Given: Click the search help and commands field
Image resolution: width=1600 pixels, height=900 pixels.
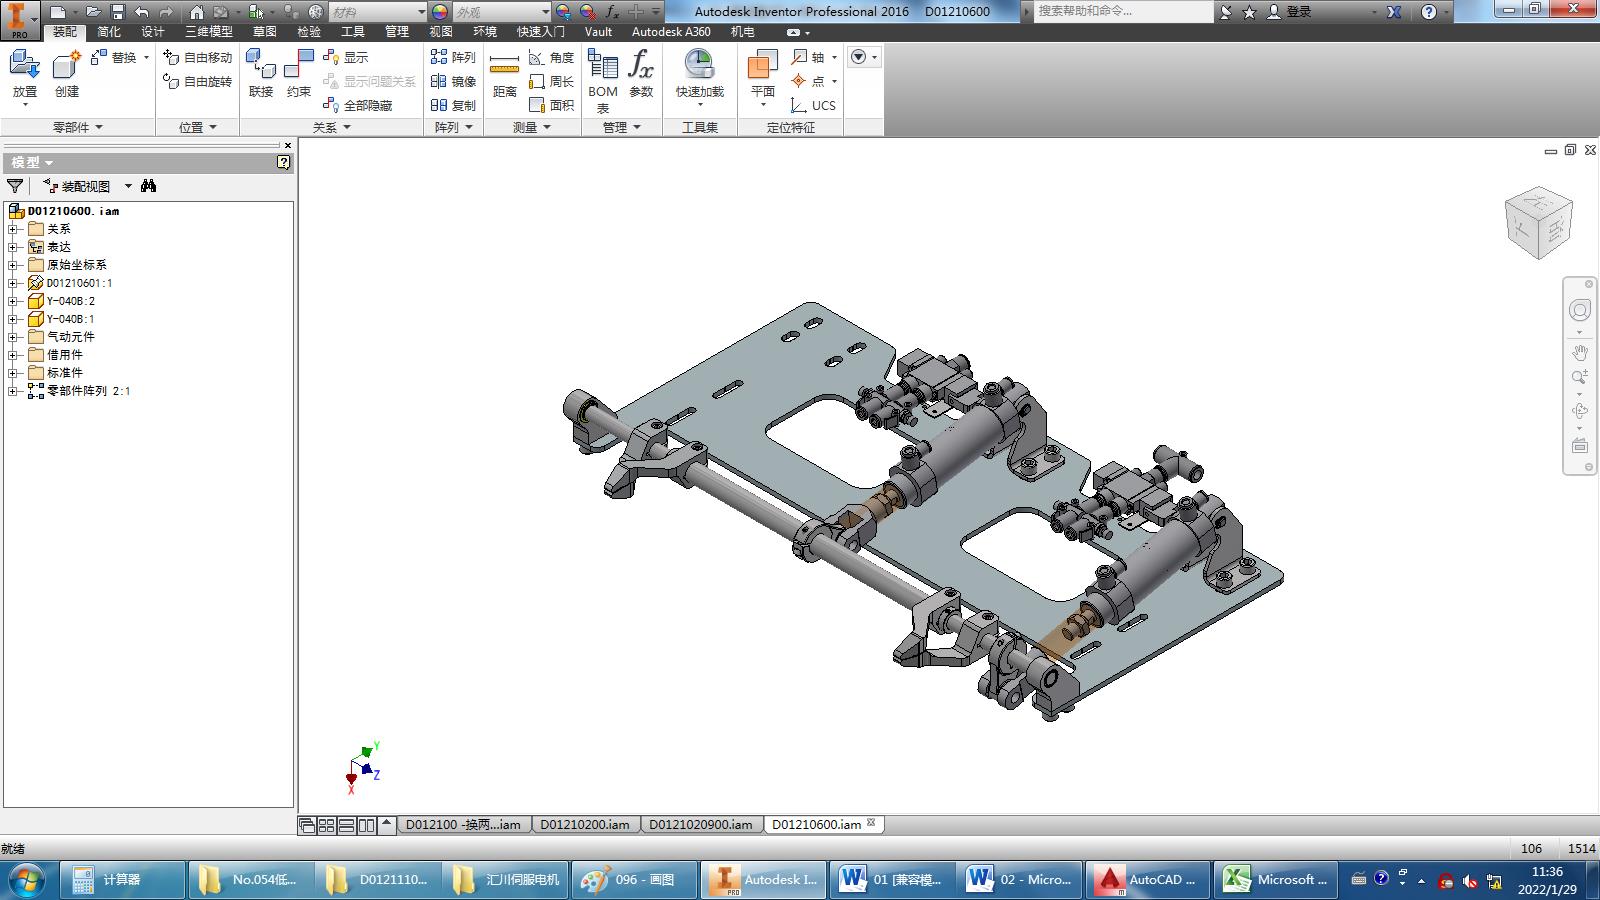Looking at the screenshot, I should pos(1123,11).
